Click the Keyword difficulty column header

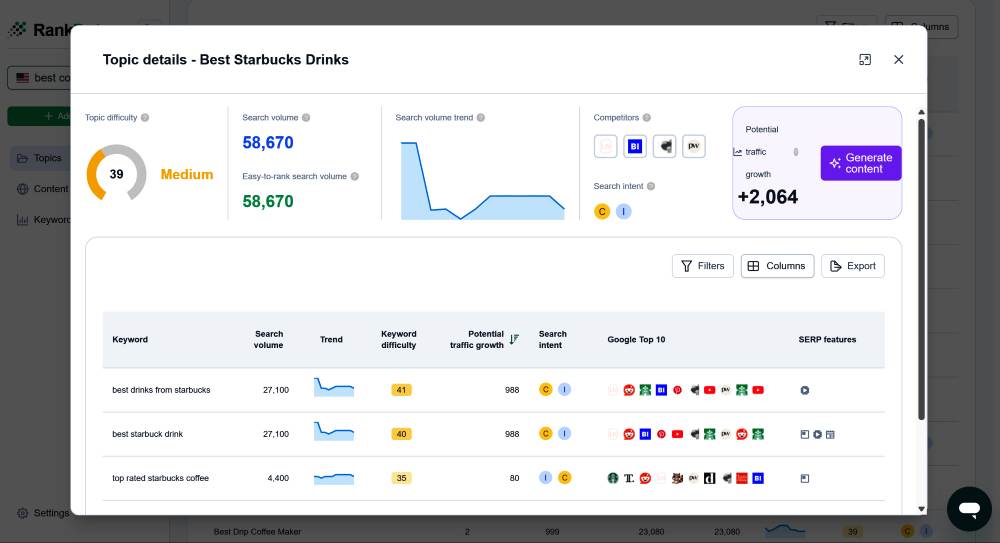click(398, 340)
